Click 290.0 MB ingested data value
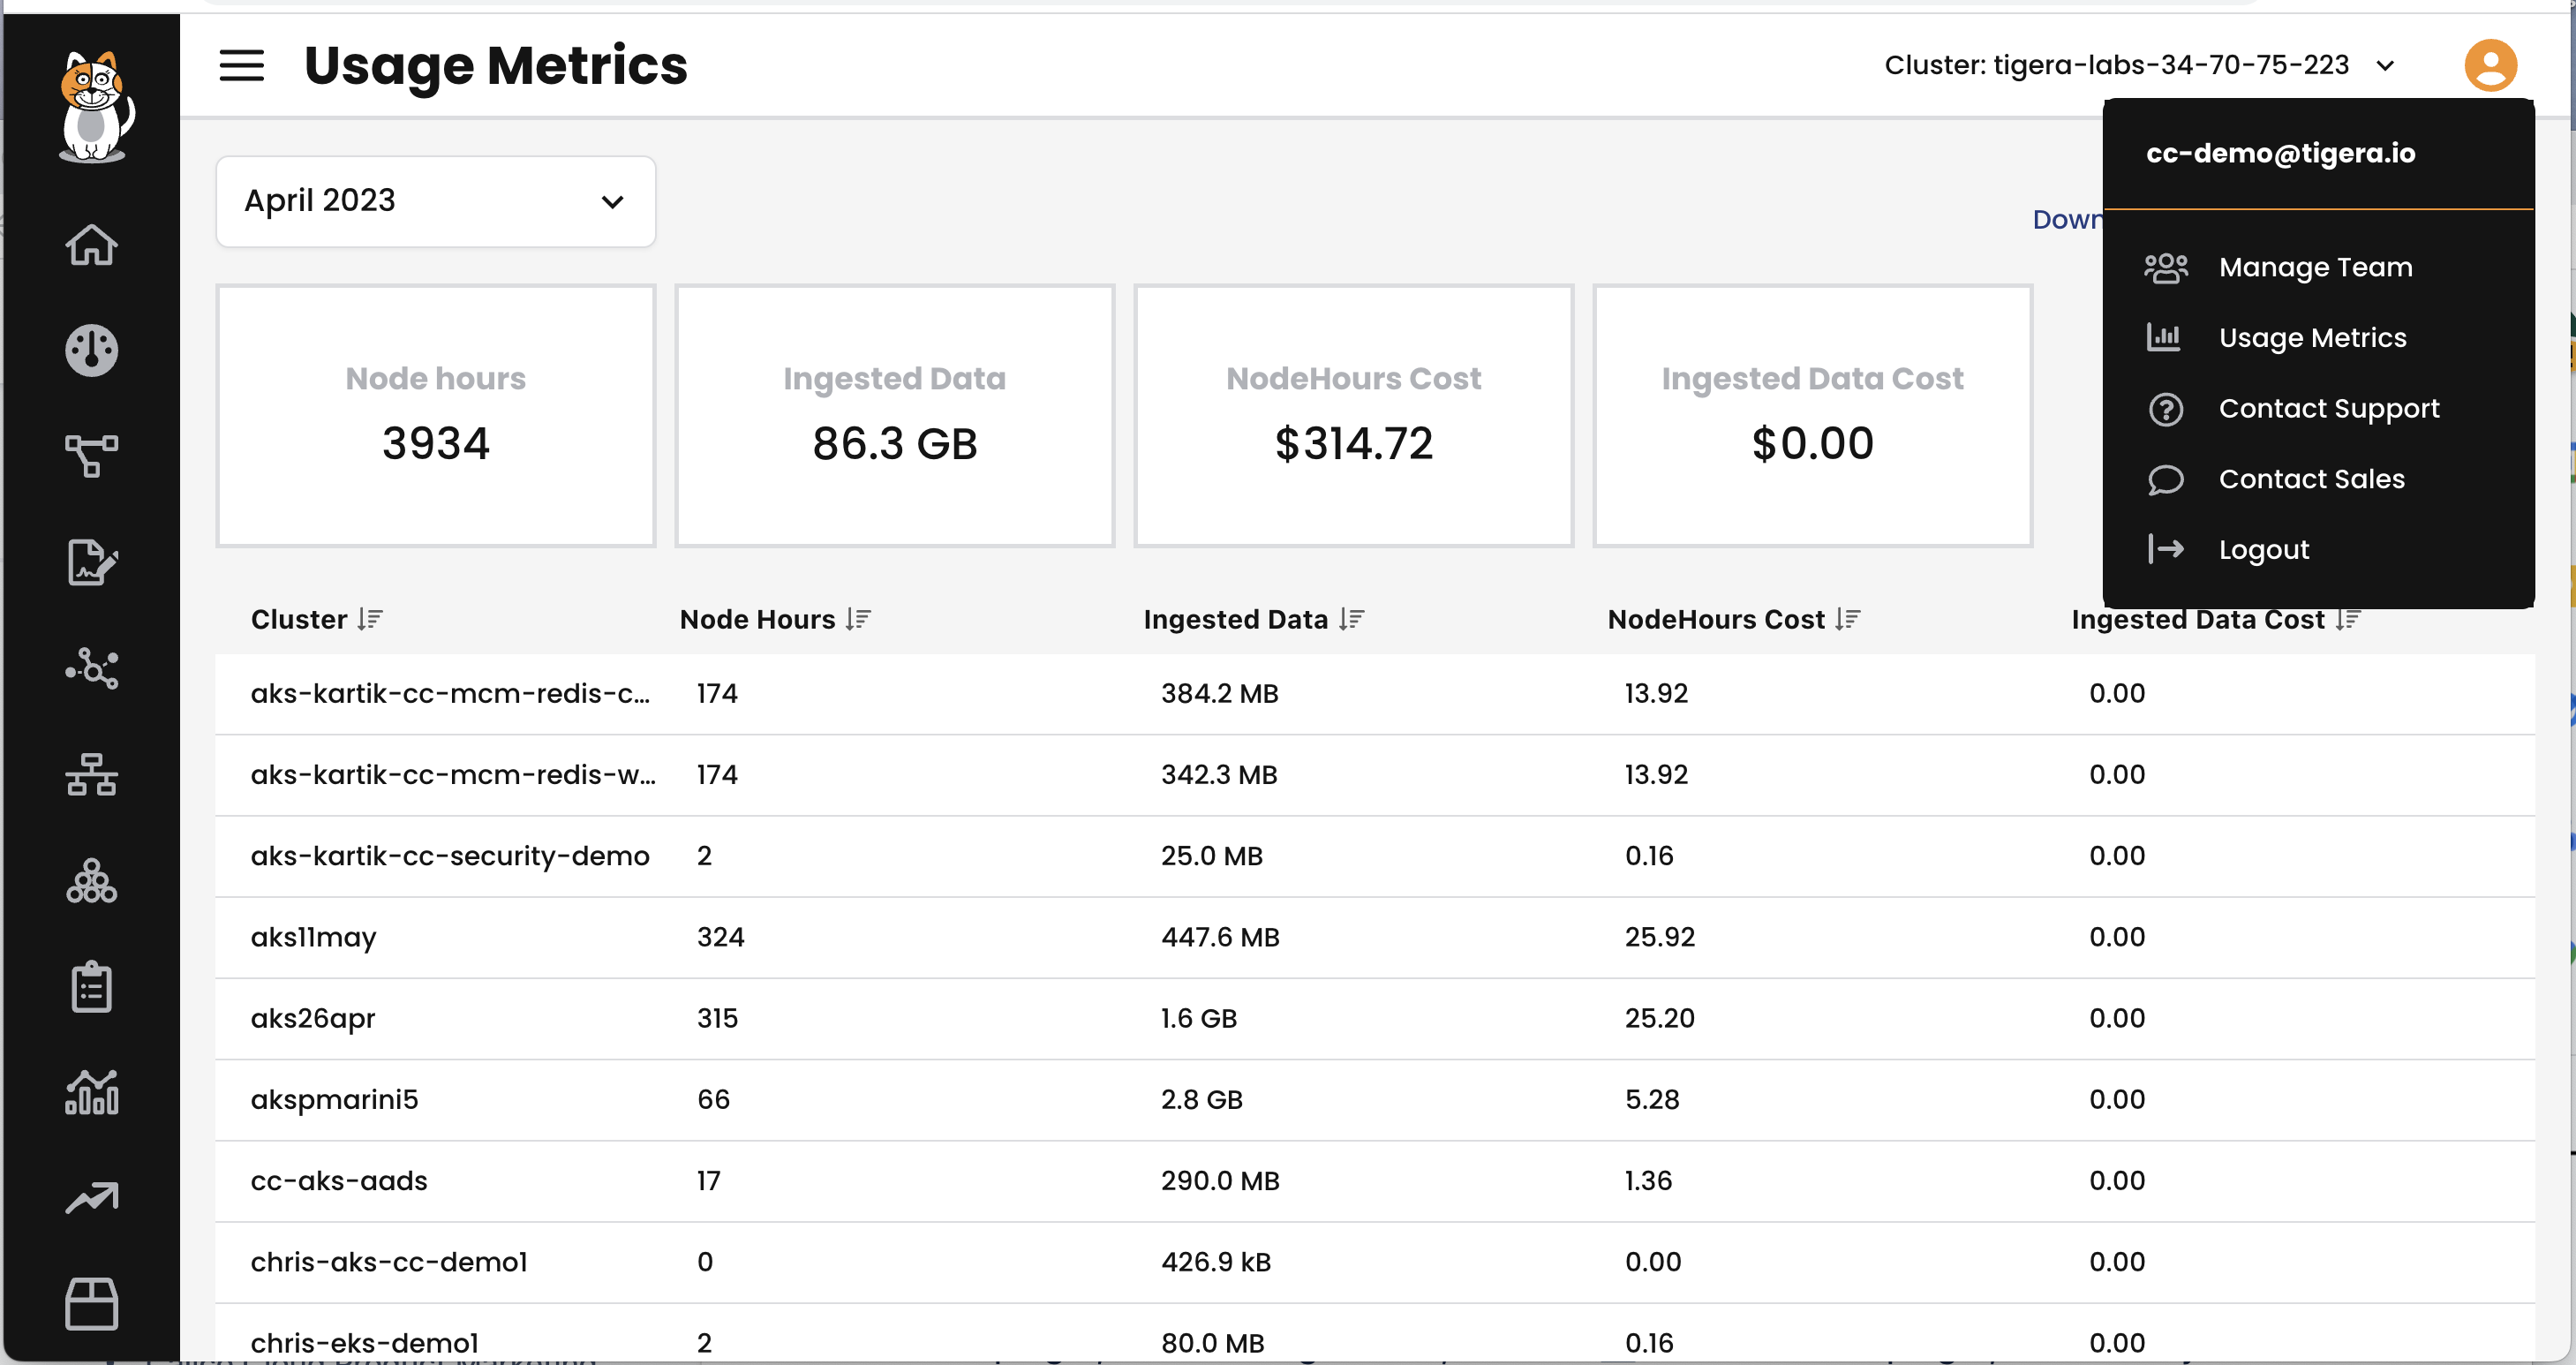This screenshot has width=2576, height=1365. tap(1220, 1181)
